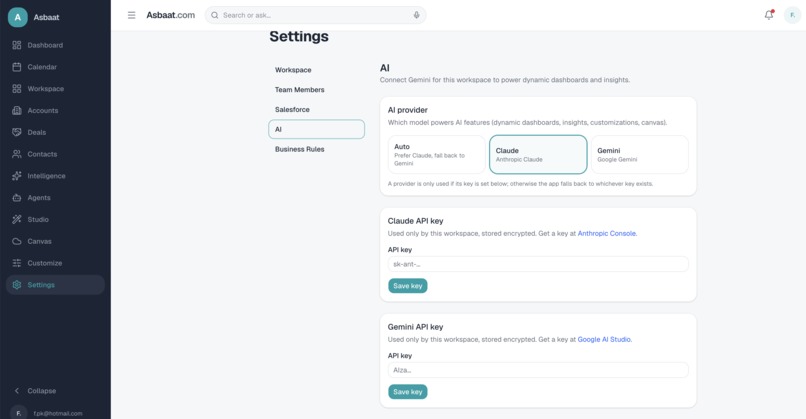Focus the Search or ask field

(x=316, y=15)
